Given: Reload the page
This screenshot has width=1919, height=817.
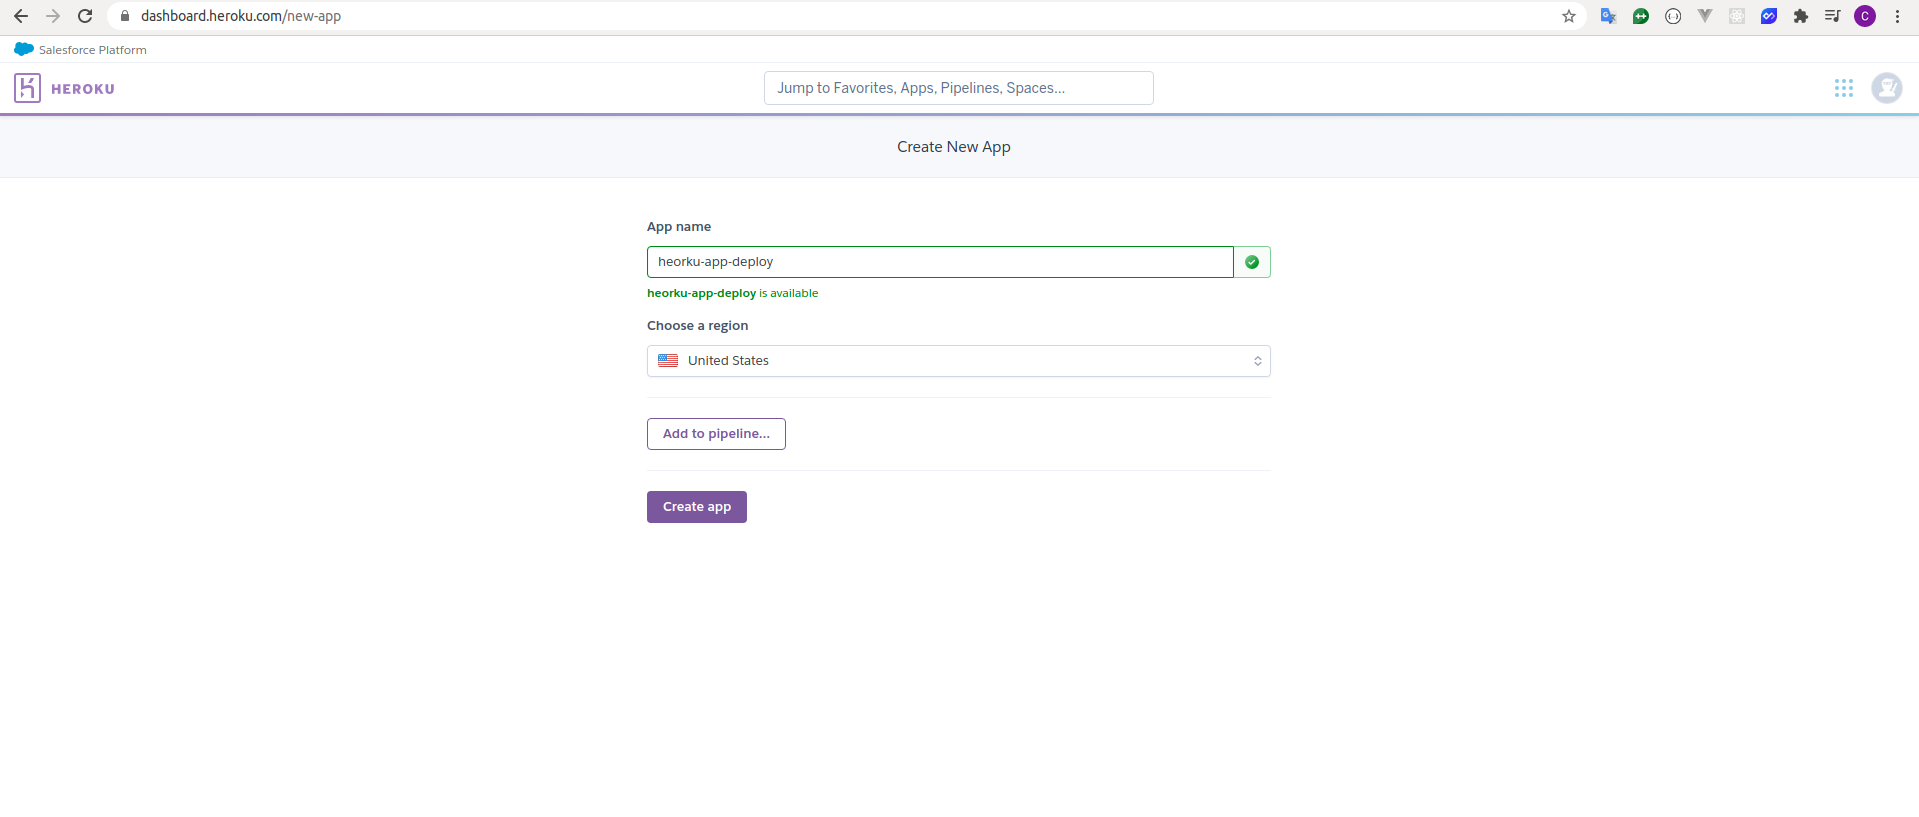Looking at the screenshot, I should 85,16.
